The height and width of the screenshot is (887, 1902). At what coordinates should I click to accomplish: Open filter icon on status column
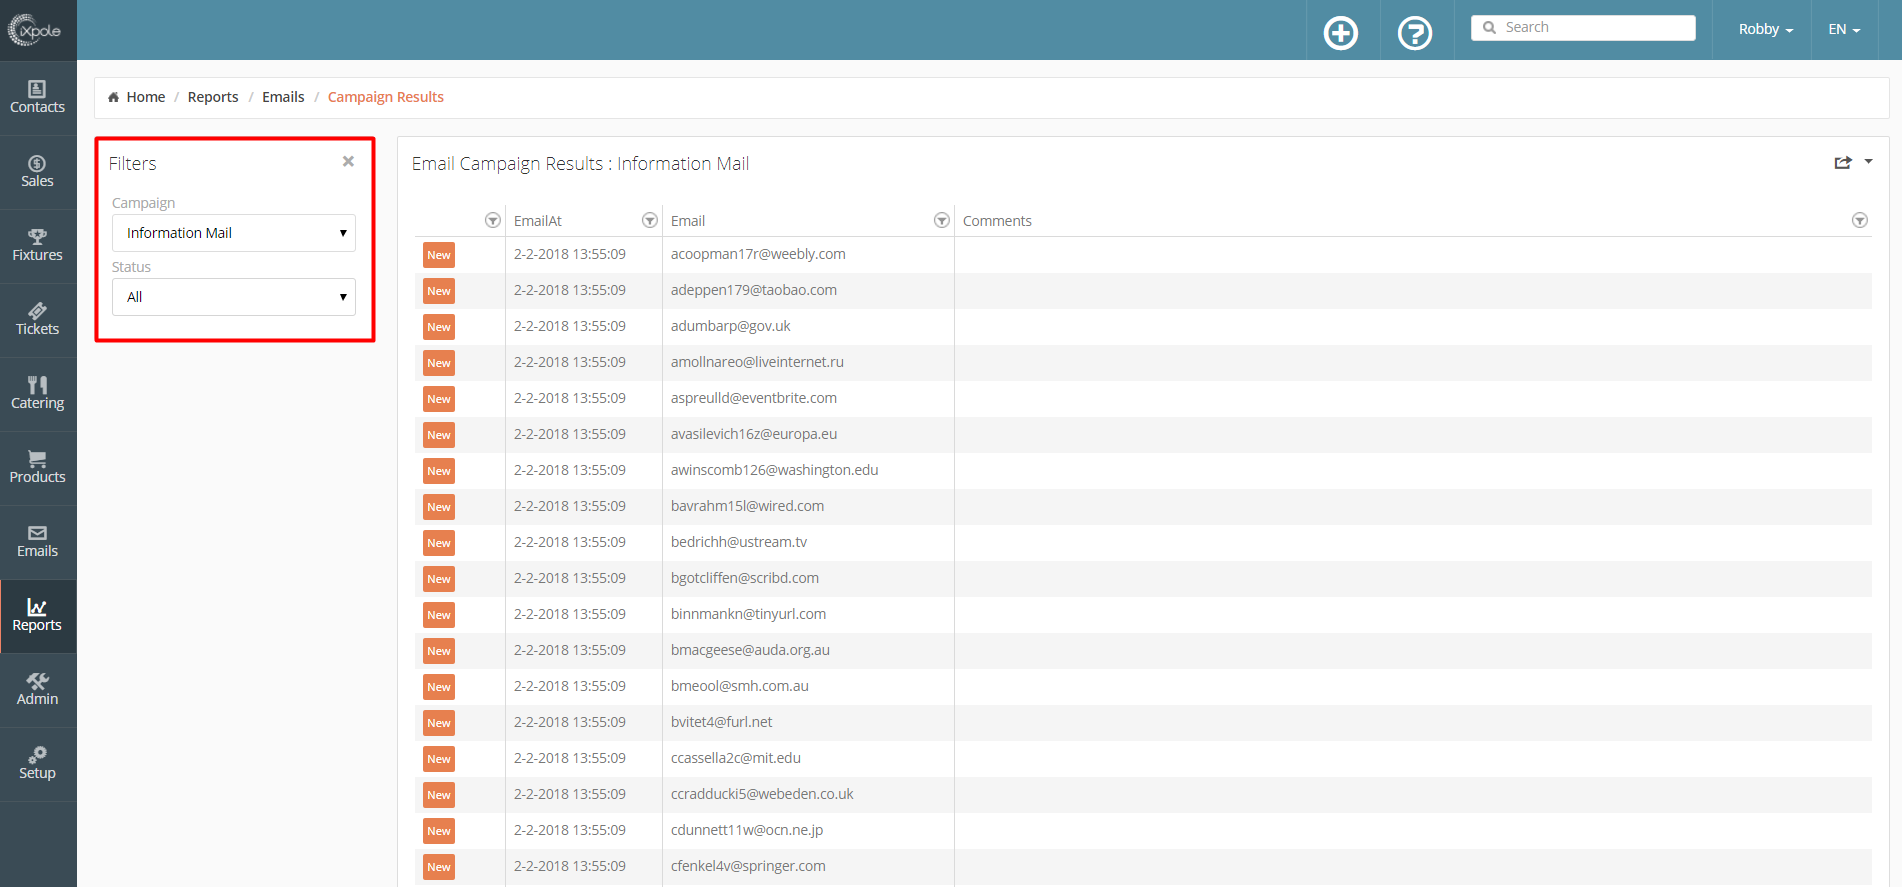point(492,220)
